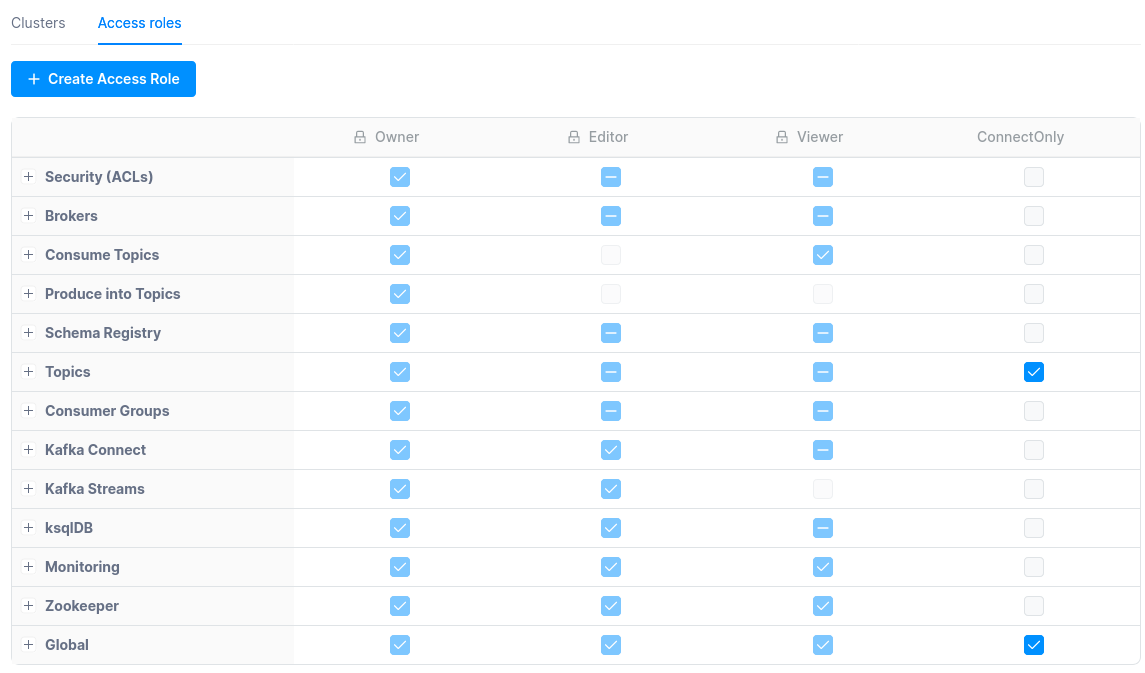Screen dimensions: 1145x673
Task: Click the Editor column header text
Action: pyautogui.click(x=608, y=137)
